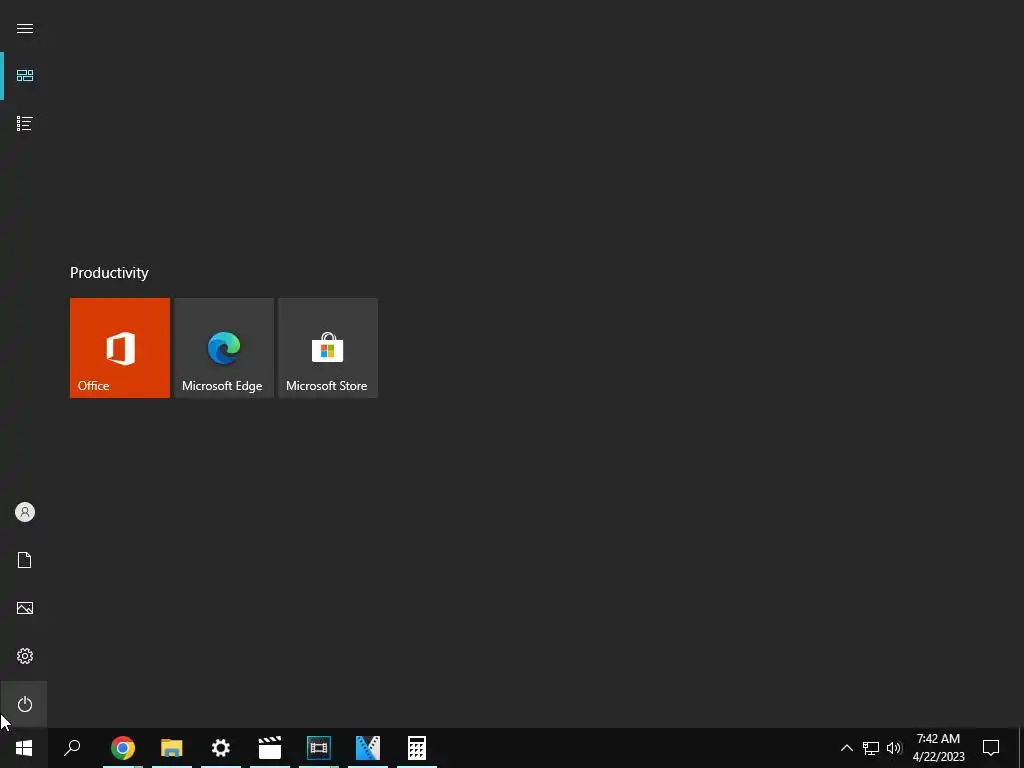Open the Documents icon in Start sidebar
The image size is (1024, 768).
pos(25,560)
